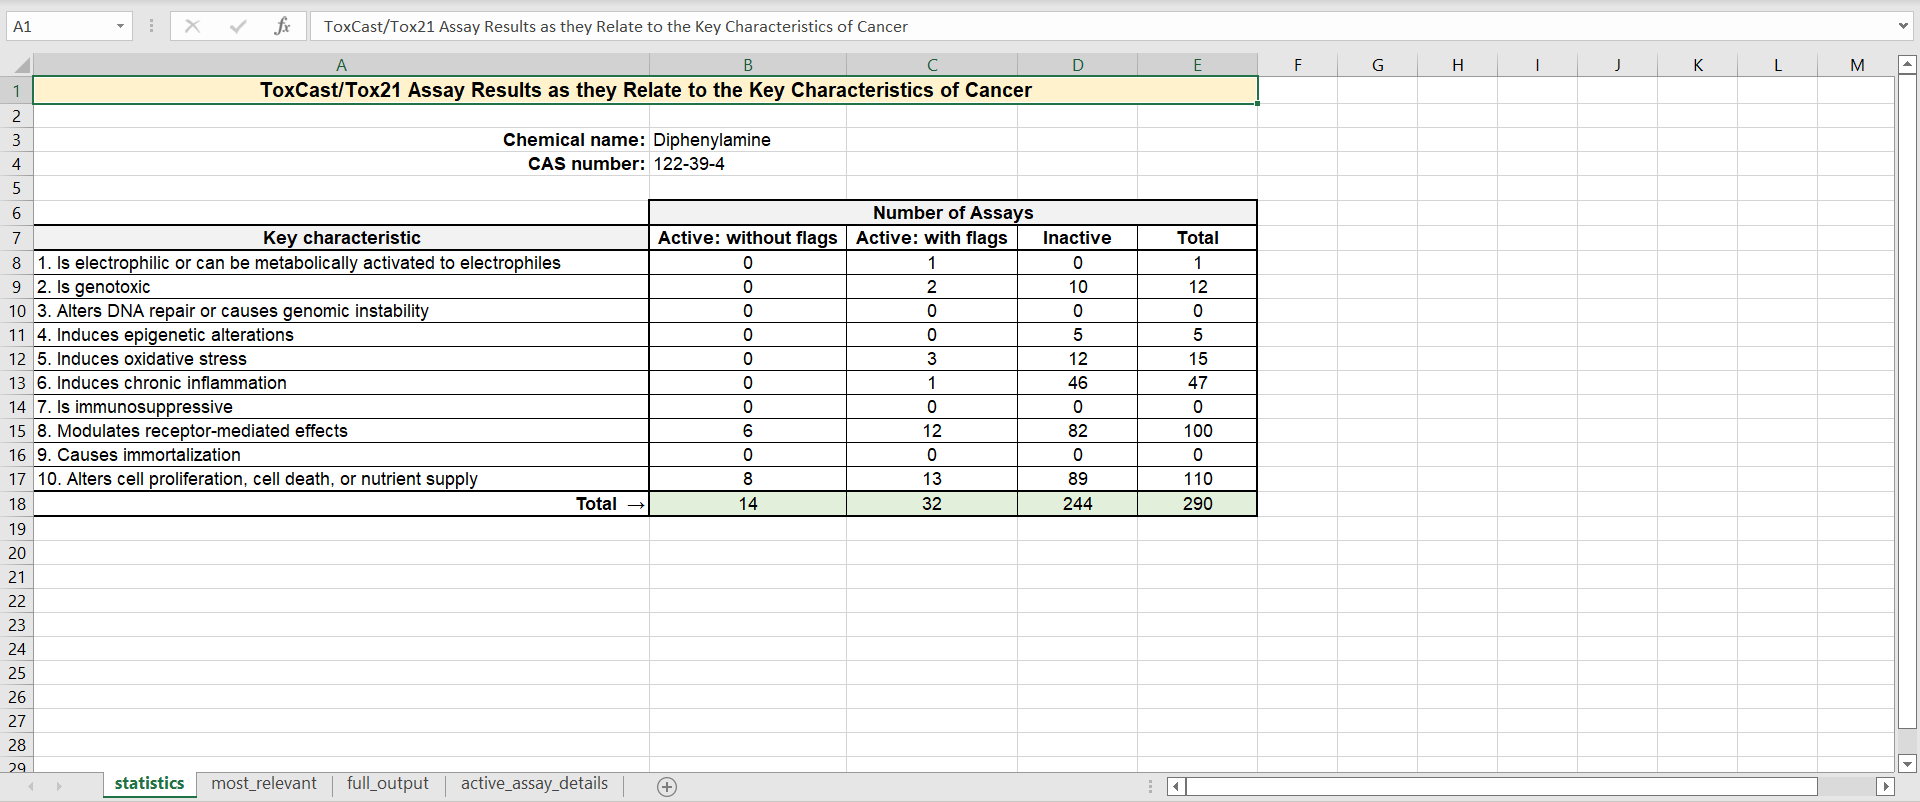Viewport: 1920px width, 802px height.
Task: Click the 'Inactive' column header cell
Action: (1078, 238)
